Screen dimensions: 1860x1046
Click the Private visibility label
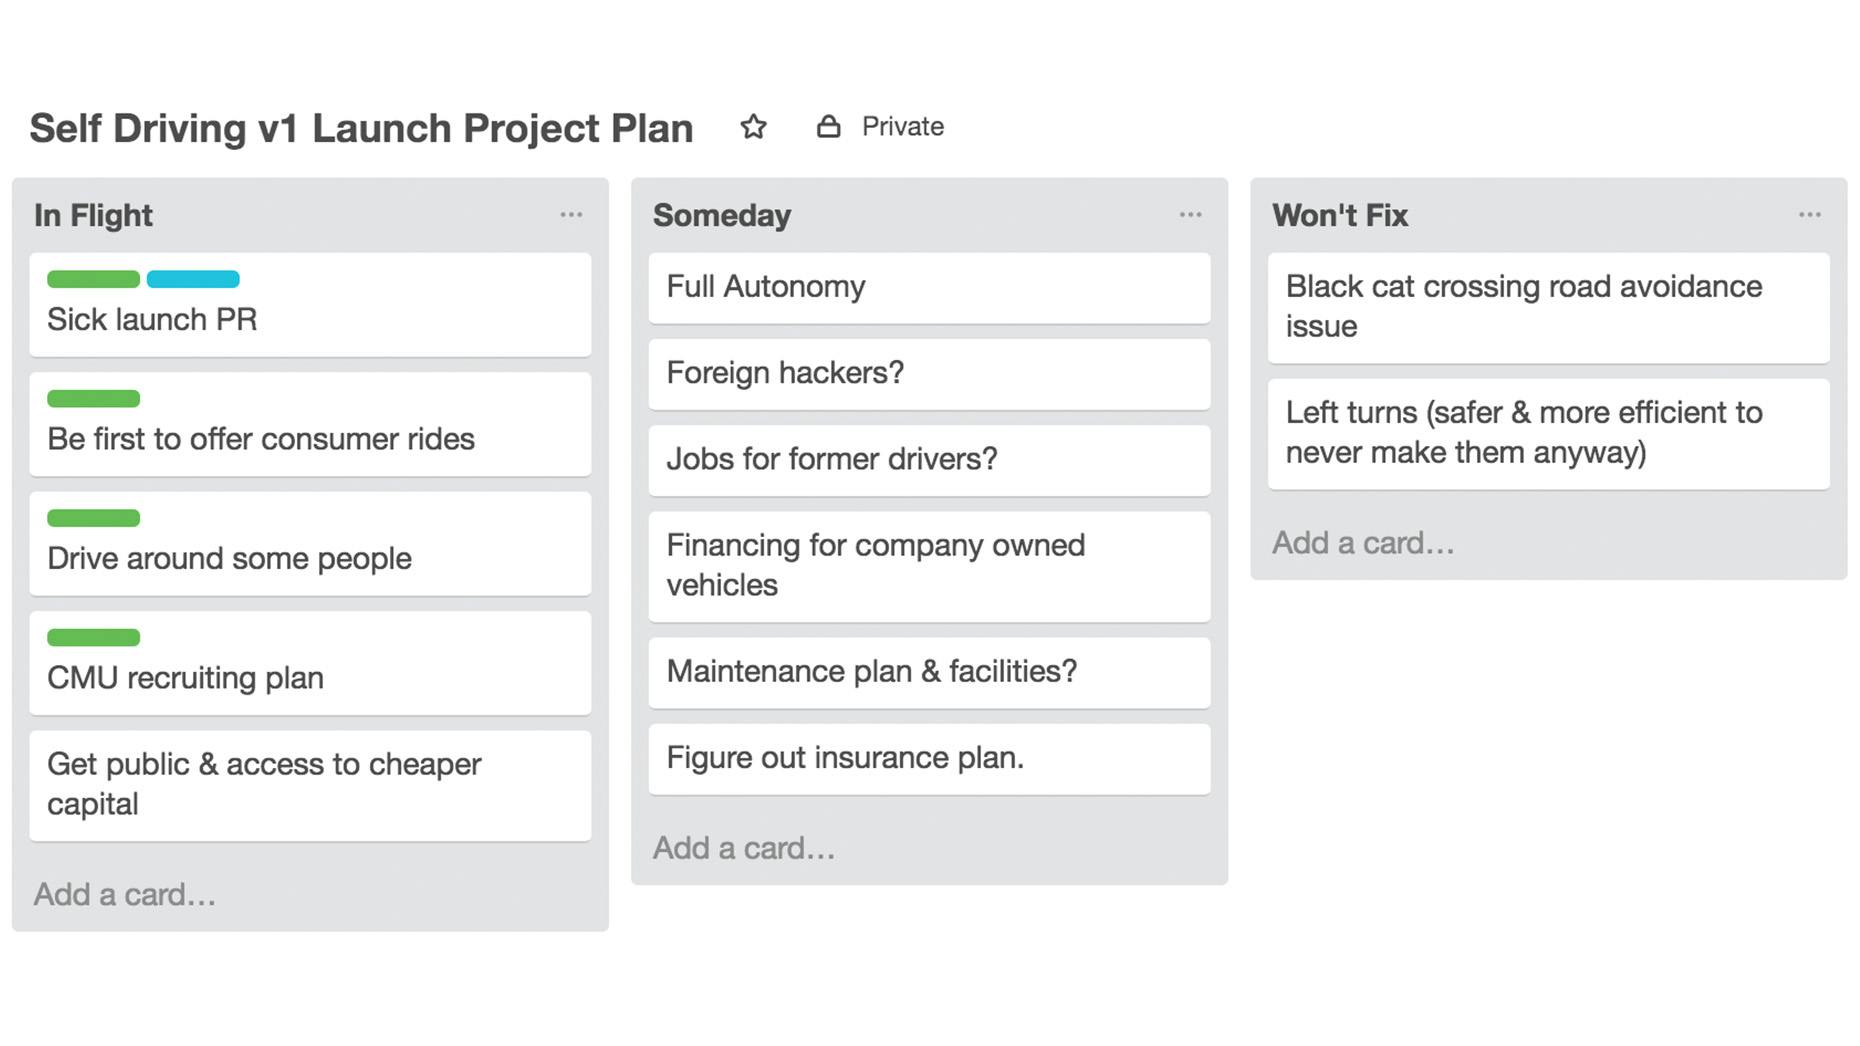click(x=902, y=127)
